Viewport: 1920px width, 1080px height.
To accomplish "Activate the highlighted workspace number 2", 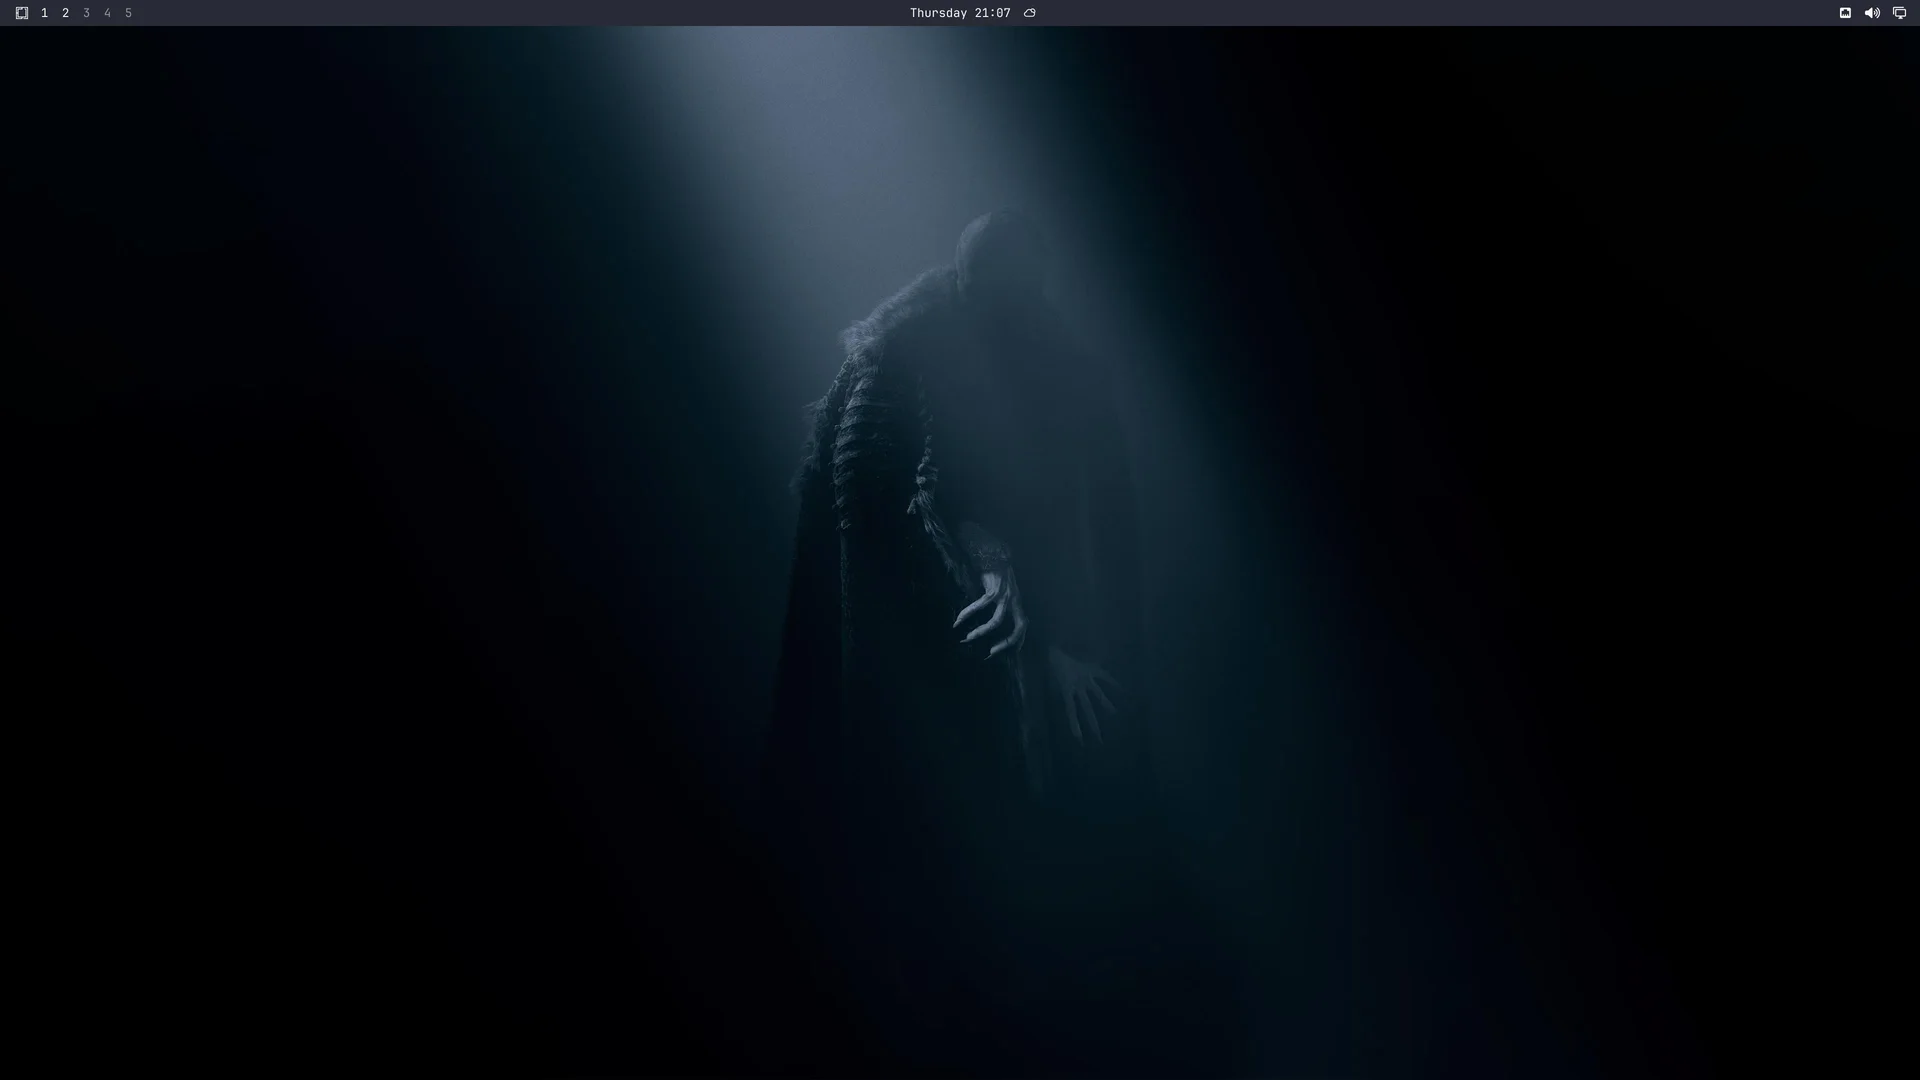I will point(65,13).
